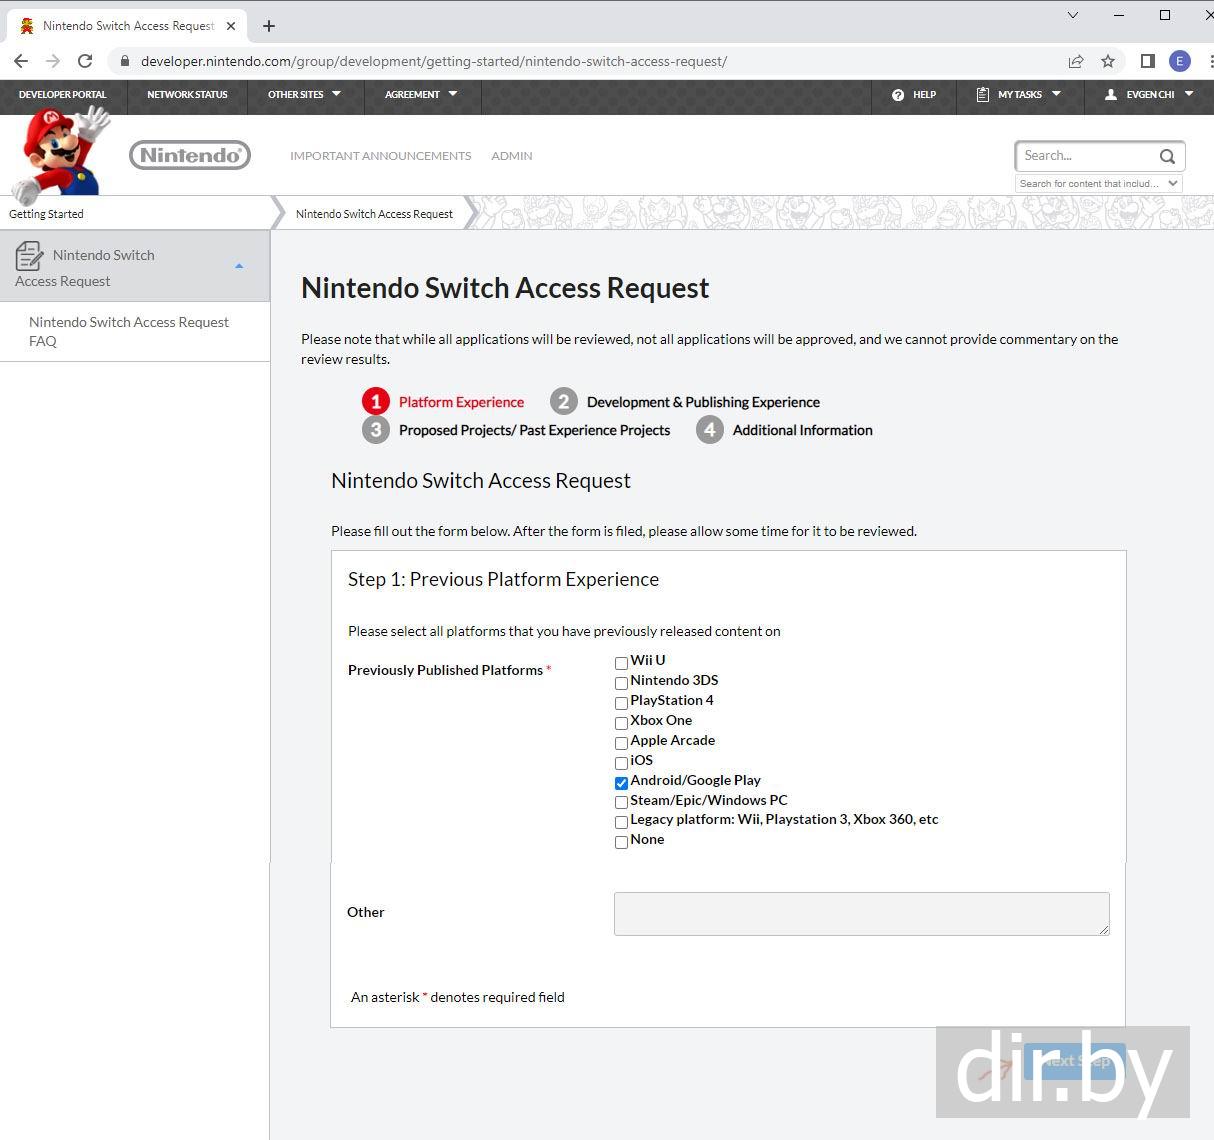Bookmark this page with the star icon
Viewport: 1214px width, 1140px height.
tap(1108, 61)
